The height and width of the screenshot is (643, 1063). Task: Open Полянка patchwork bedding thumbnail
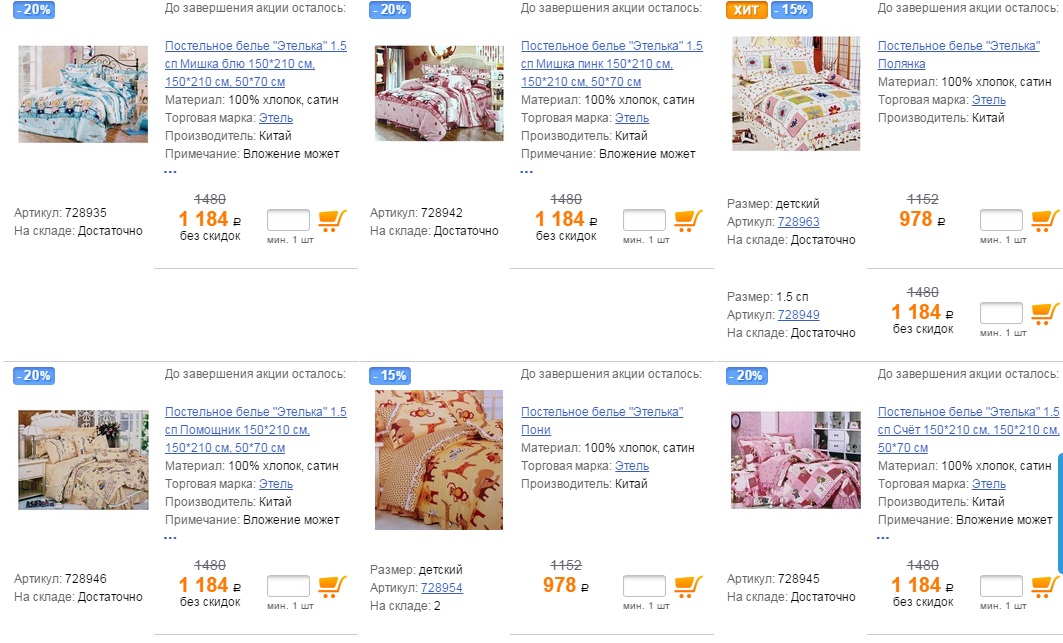click(795, 93)
